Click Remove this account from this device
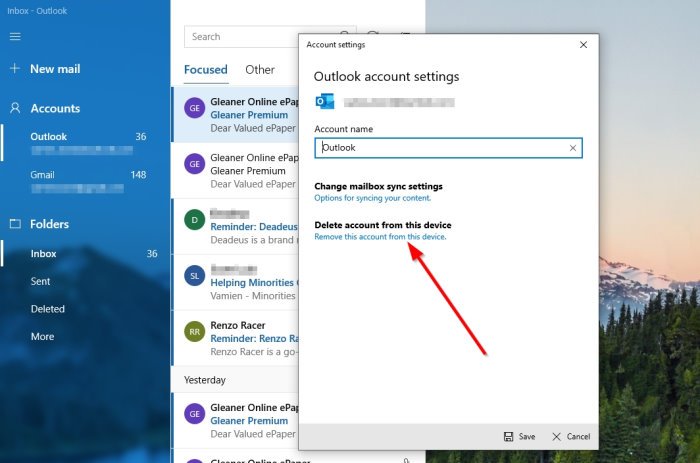The width and height of the screenshot is (700, 463). click(x=380, y=237)
